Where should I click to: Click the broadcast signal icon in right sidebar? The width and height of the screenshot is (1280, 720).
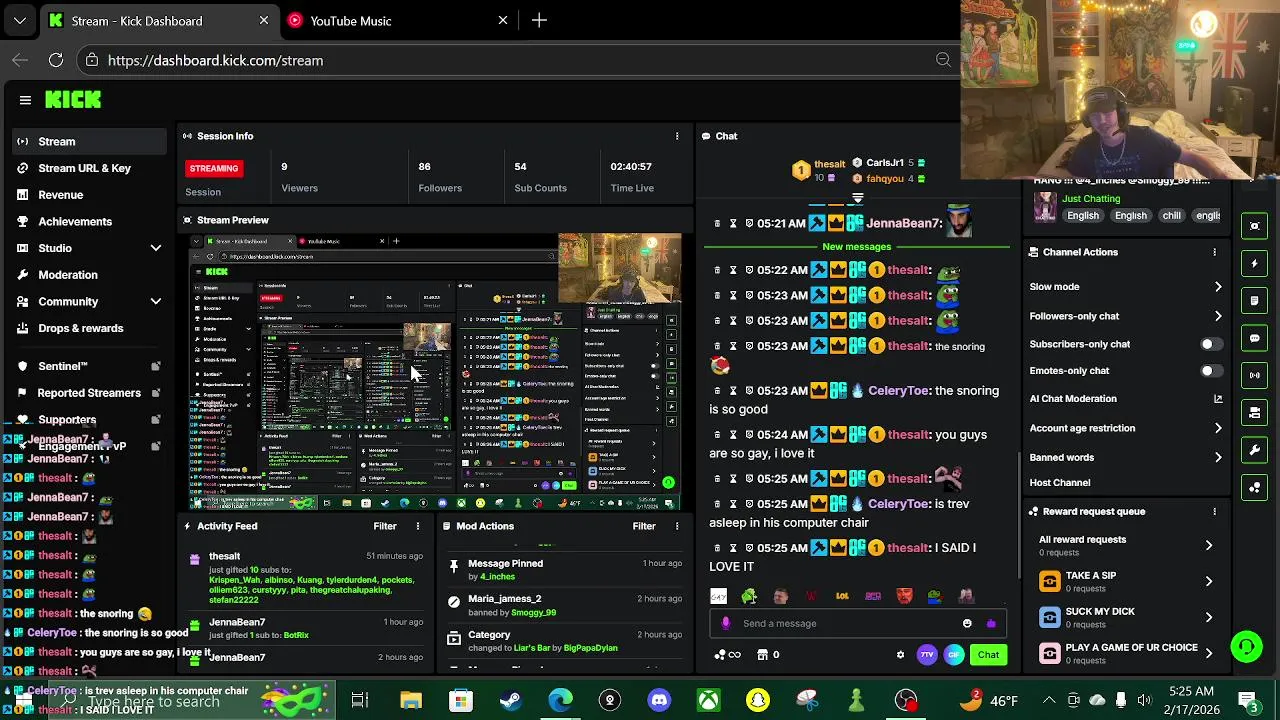coord(1255,375)
